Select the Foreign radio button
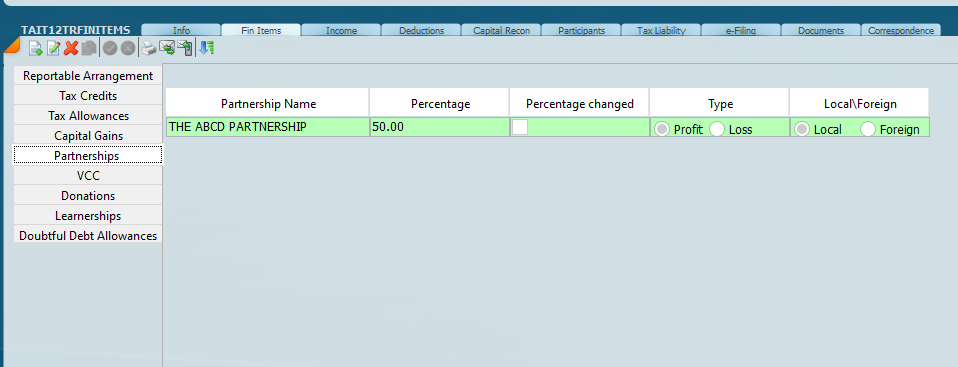The image size is (958, 367). tap(868, 129)
